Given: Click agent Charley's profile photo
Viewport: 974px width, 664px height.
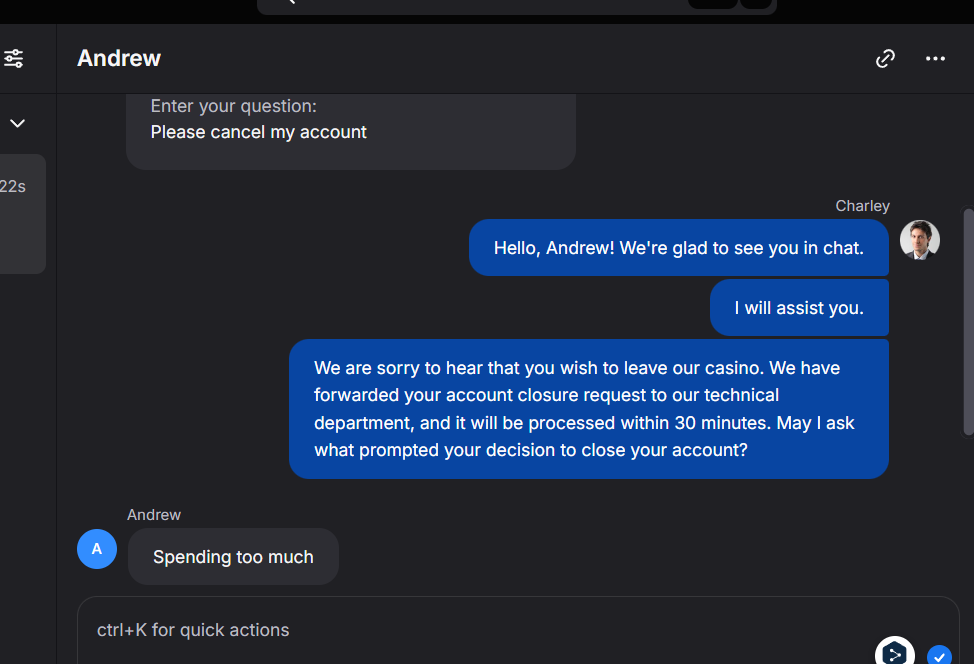Looking at the screenshot, I should 920,240.
